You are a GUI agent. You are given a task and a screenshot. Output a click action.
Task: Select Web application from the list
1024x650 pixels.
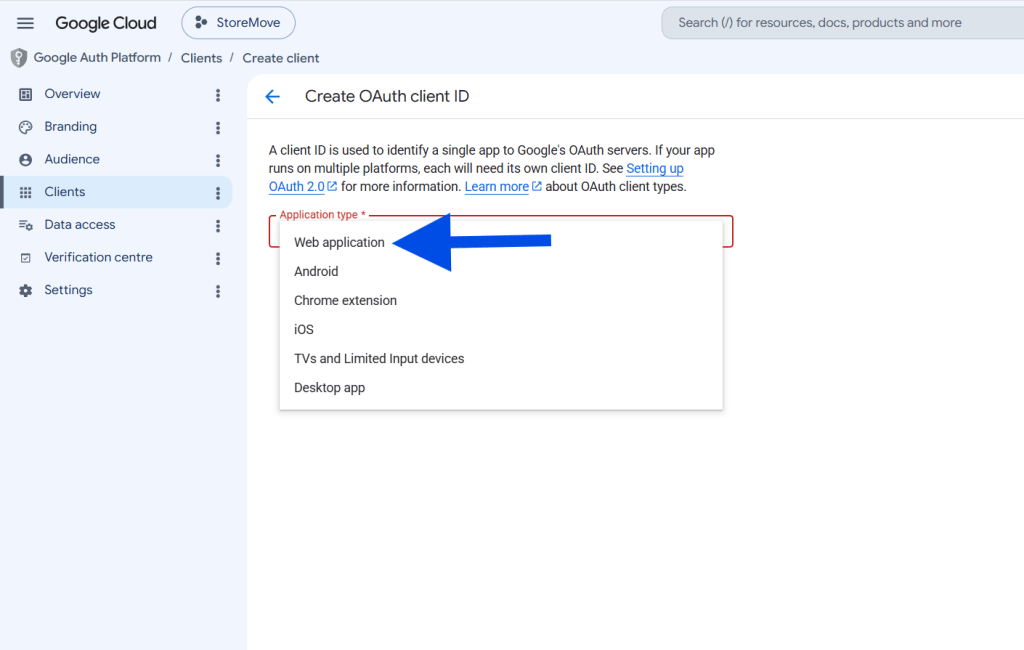point(501,242)
